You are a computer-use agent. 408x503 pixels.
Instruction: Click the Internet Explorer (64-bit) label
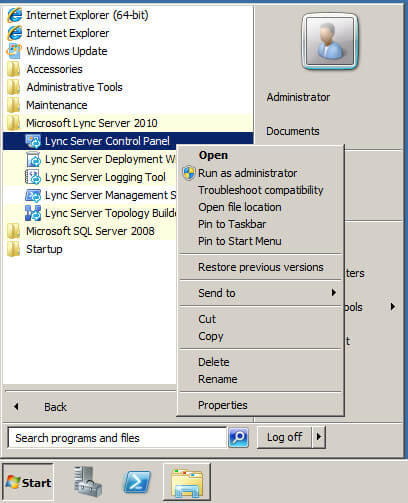point(87,15)
